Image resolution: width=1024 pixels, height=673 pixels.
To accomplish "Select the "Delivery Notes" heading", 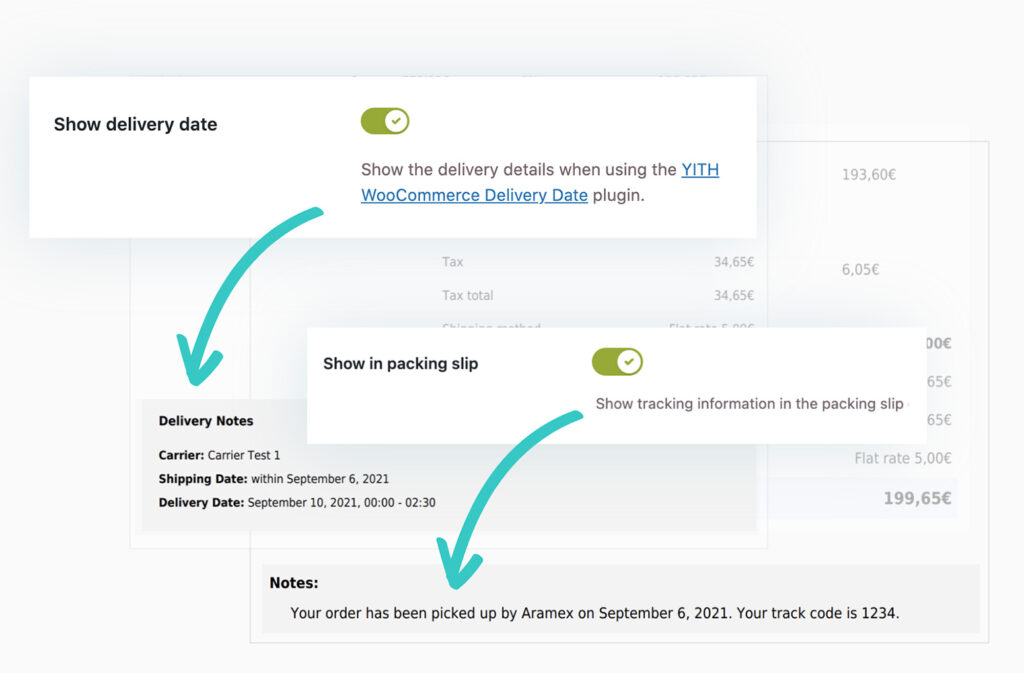I will 206,421.
